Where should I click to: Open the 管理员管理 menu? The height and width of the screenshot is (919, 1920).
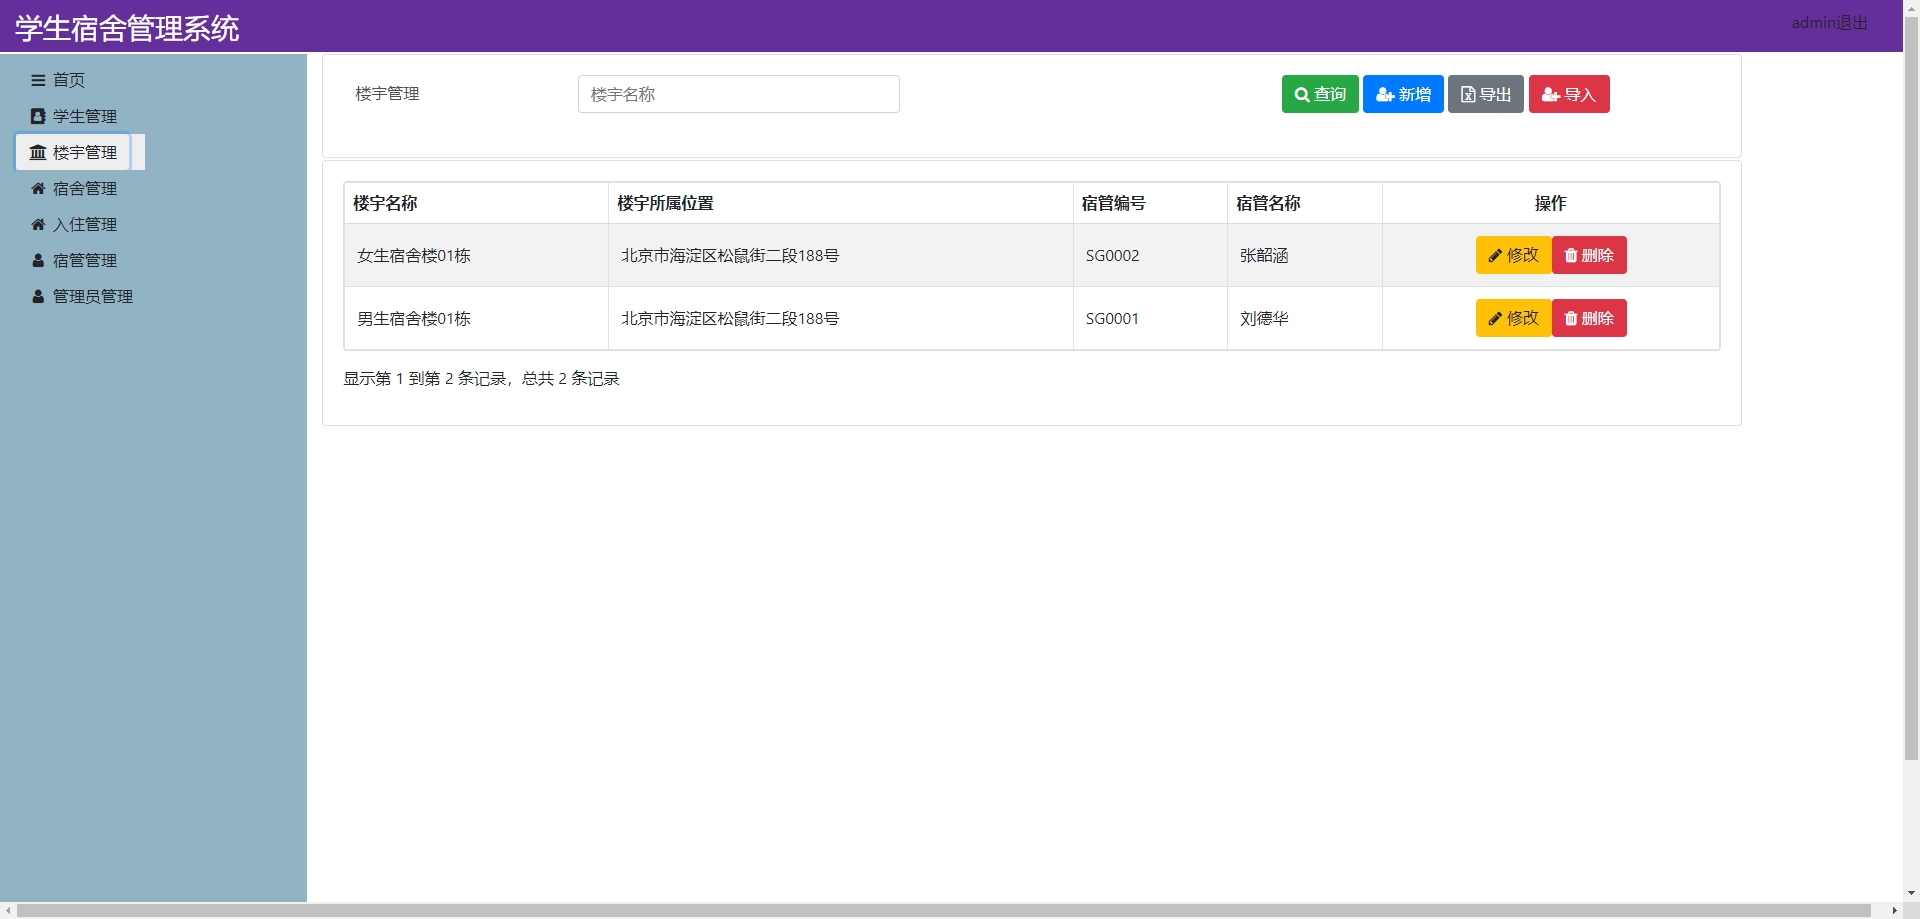[93, 296]
